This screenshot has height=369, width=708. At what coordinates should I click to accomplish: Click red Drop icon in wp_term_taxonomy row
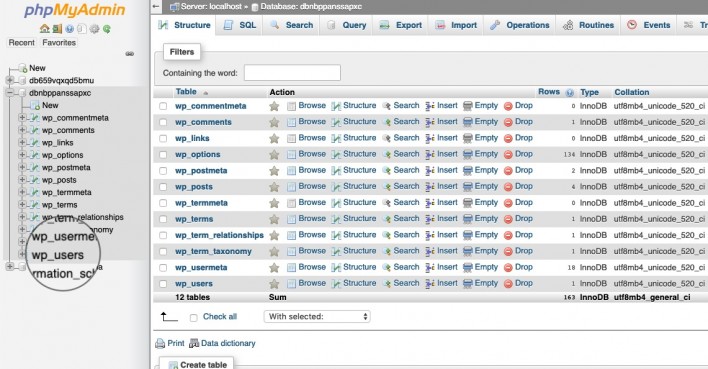508,251
